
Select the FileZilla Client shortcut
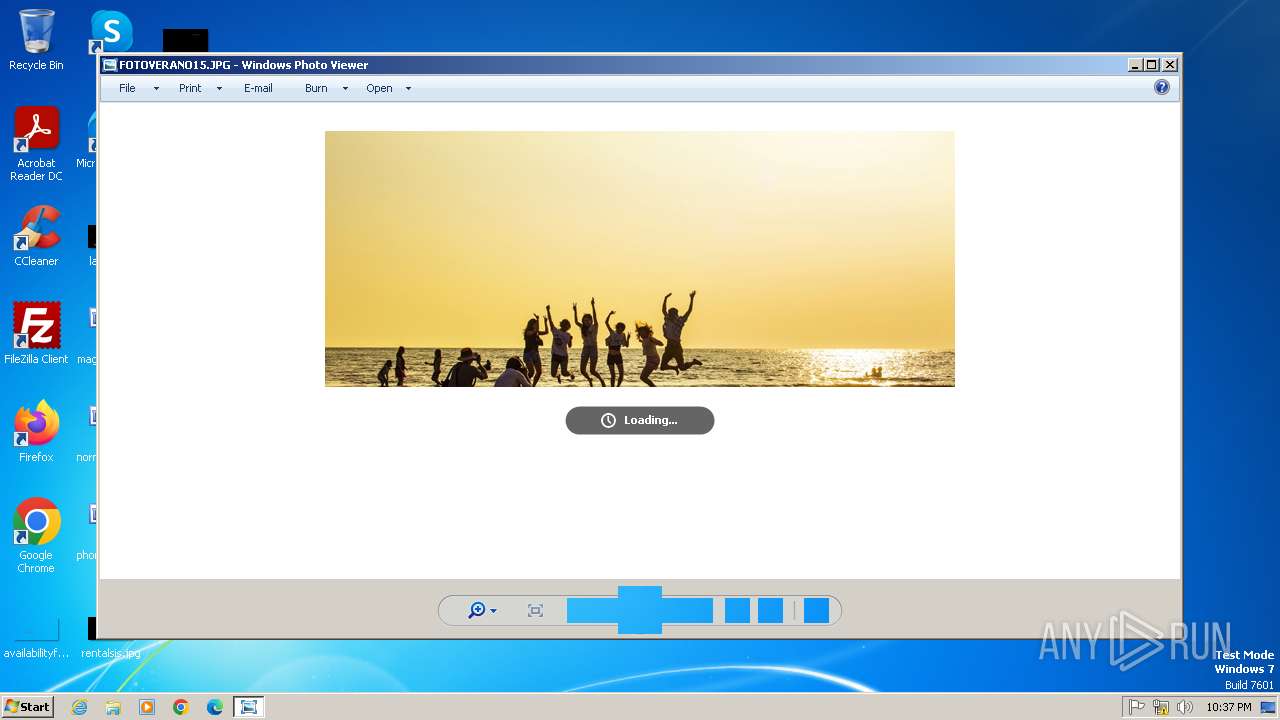pyautogui.click(x=36, y=334)
